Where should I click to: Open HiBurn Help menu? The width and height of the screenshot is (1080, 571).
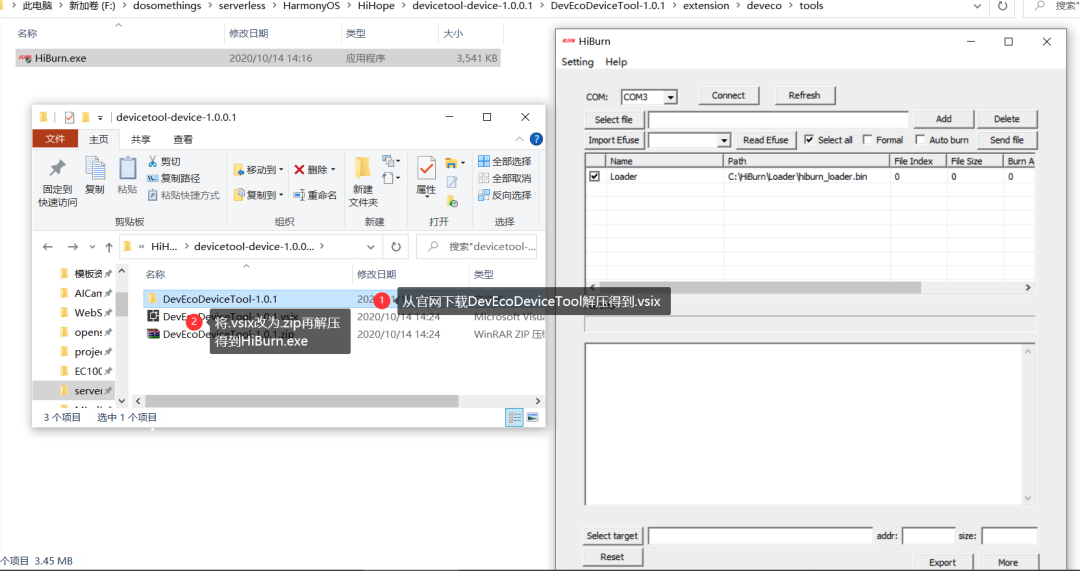(616, 62)
